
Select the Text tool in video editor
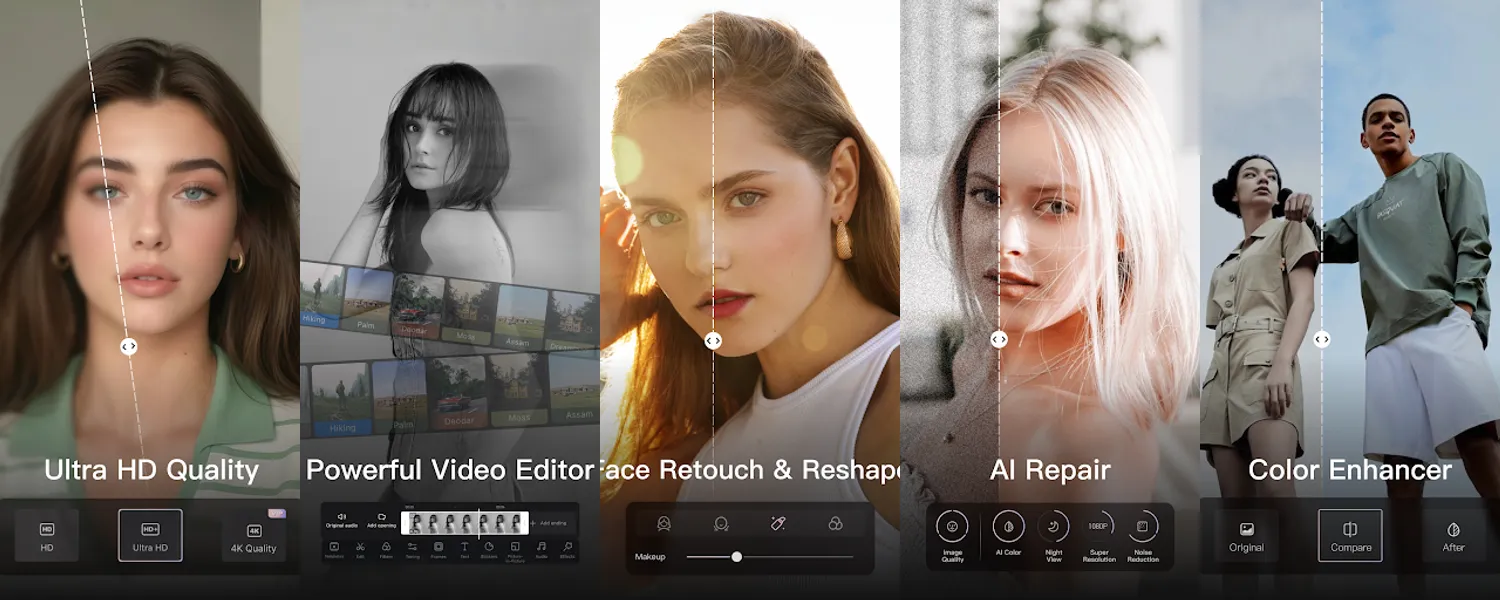pyautogui.click(x=465, y=546)
